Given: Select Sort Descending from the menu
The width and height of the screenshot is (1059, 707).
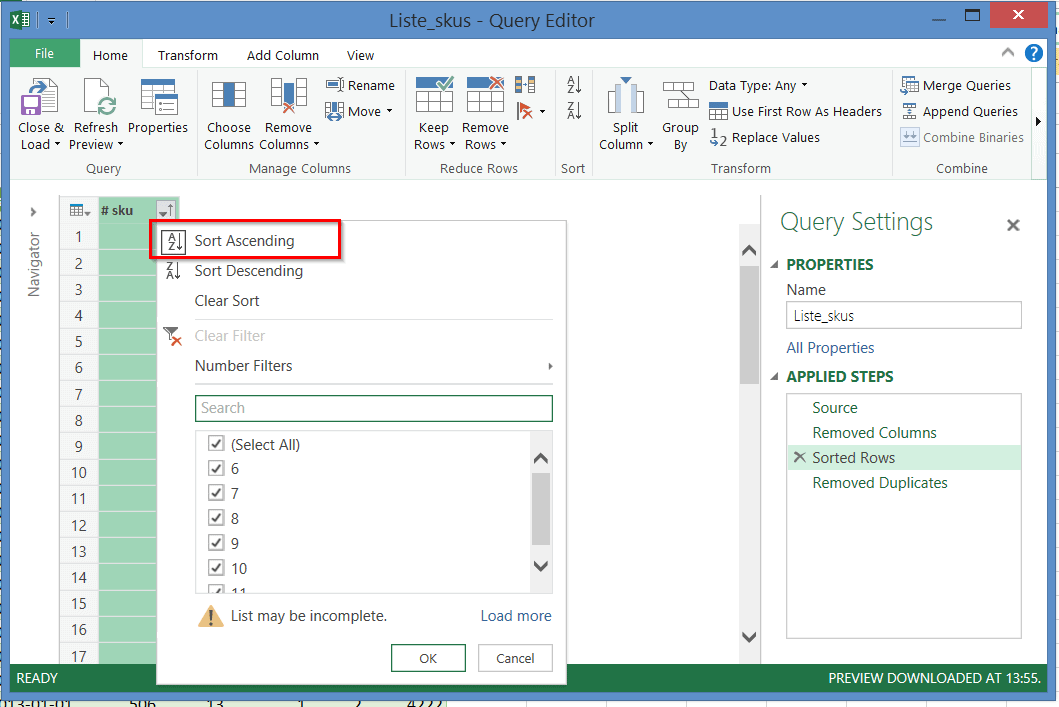Looking at the screenshot, I should (x=248, y=271).
